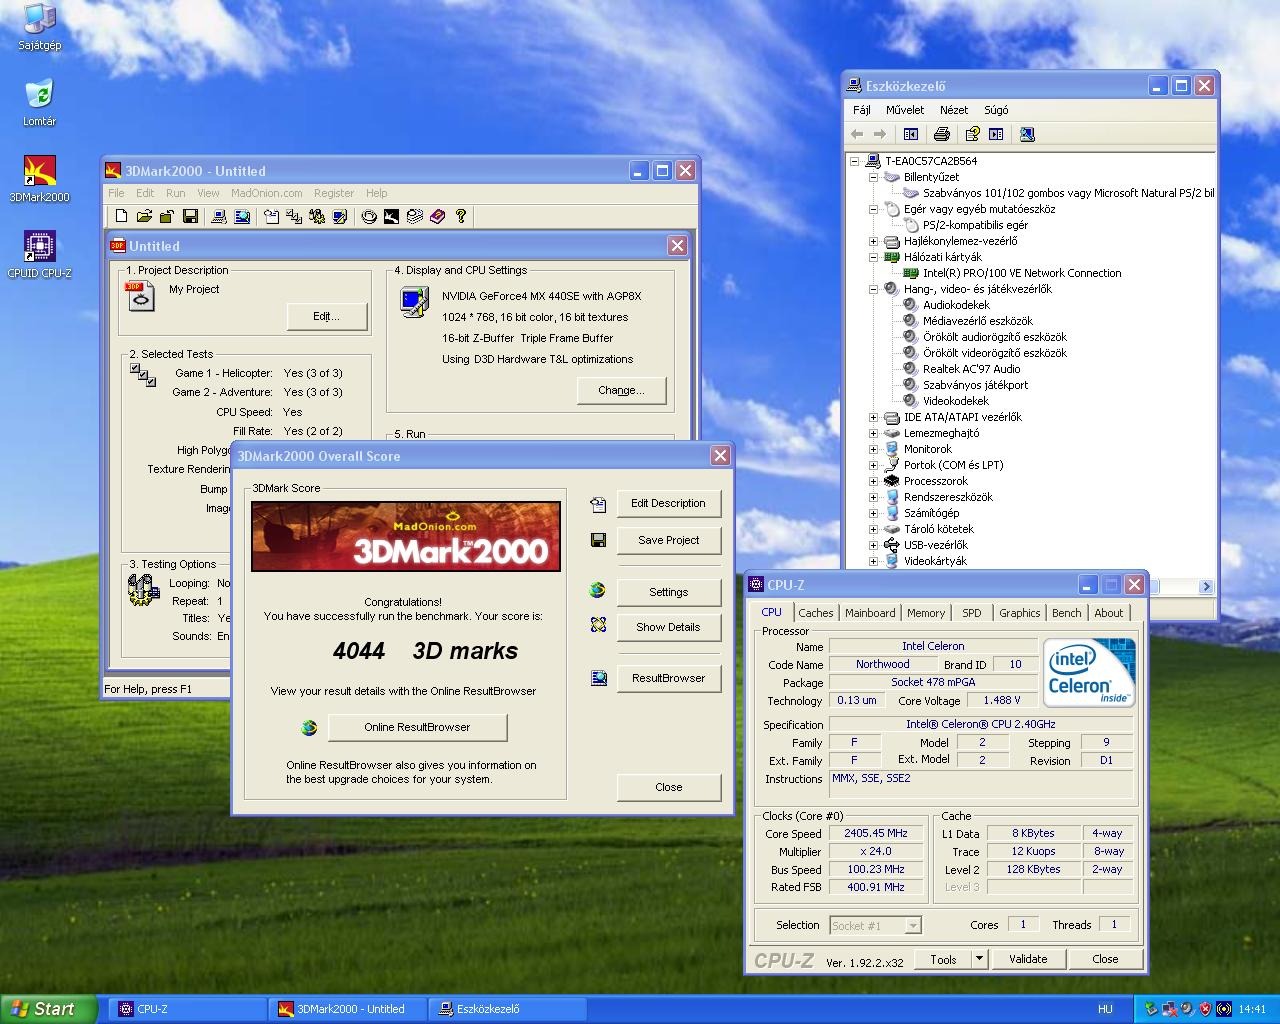The width and height of the screenshot is (1280, 1024).
Task: Click the show console tree icon in Eszközkezelő toolbar
Action: coord(911,134)
